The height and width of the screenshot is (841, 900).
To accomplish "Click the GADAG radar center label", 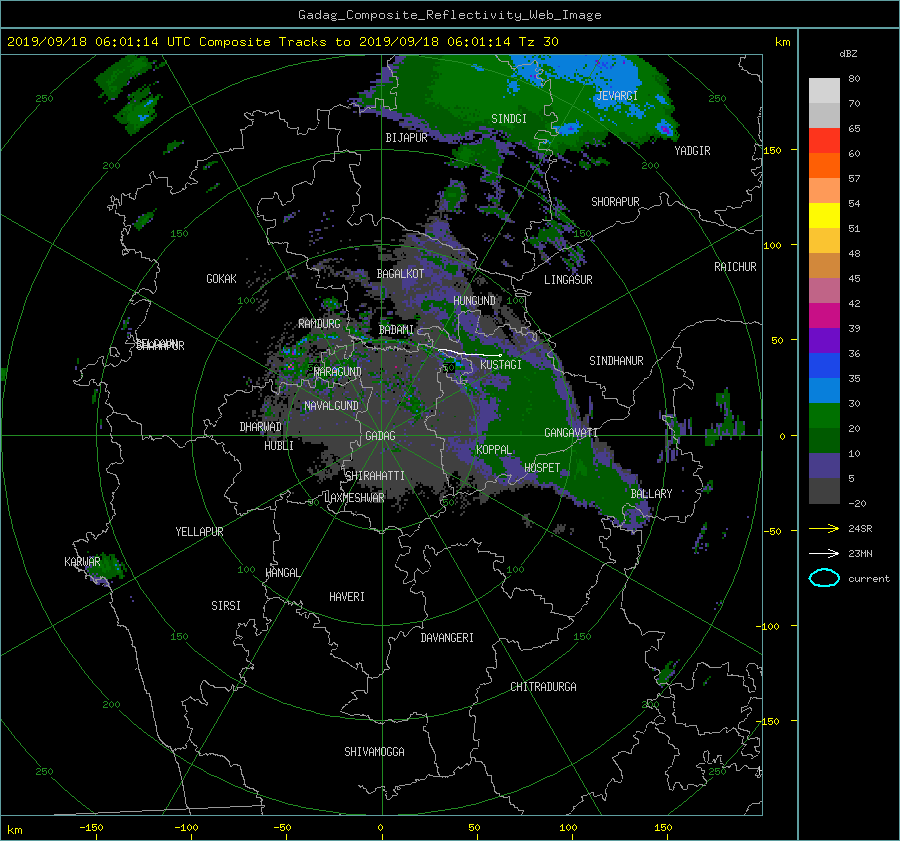I will point(380,436).
